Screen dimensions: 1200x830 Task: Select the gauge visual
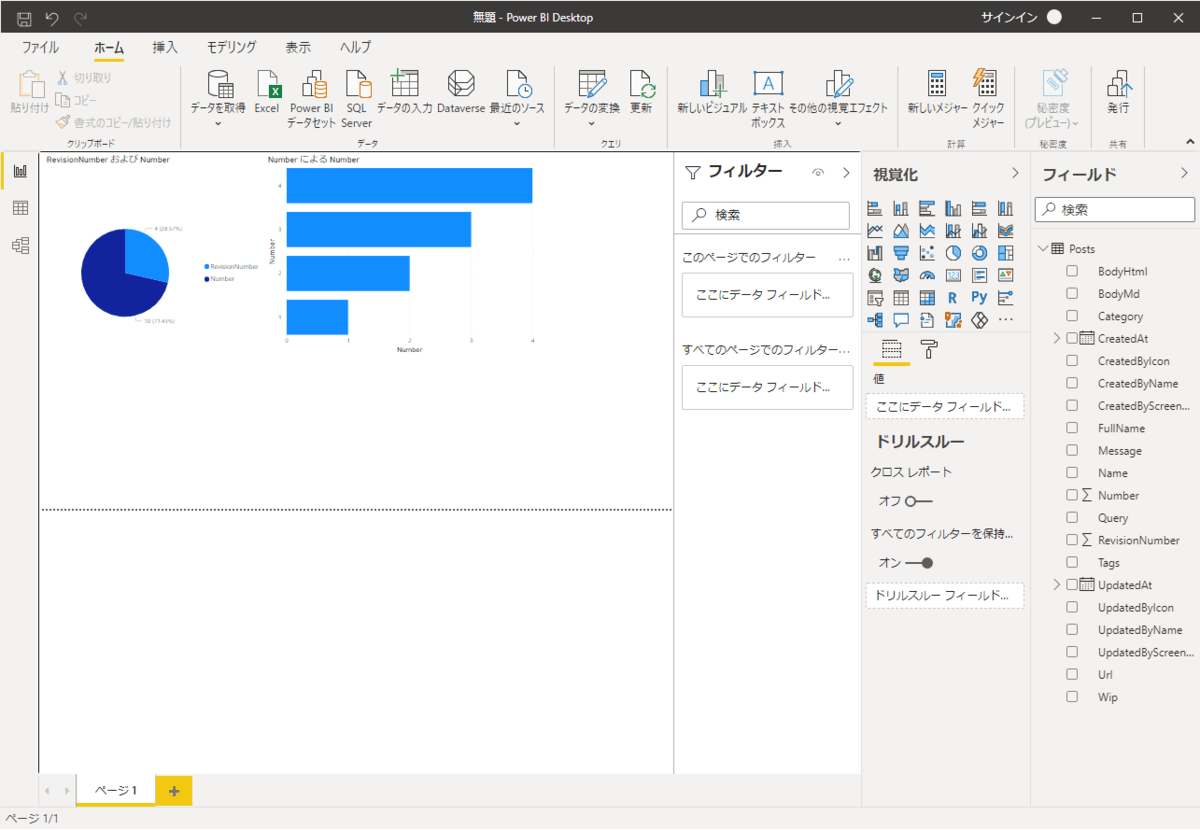point(927,275)
